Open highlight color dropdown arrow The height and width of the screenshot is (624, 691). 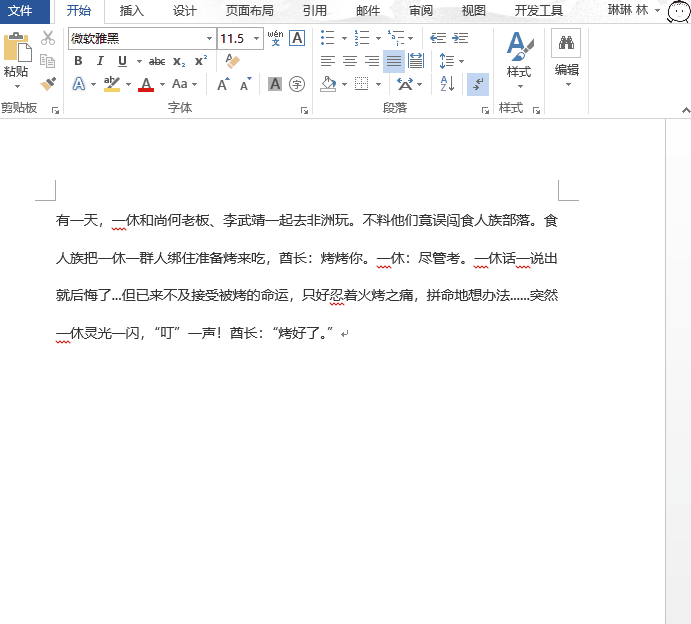[x=128, y=84]
